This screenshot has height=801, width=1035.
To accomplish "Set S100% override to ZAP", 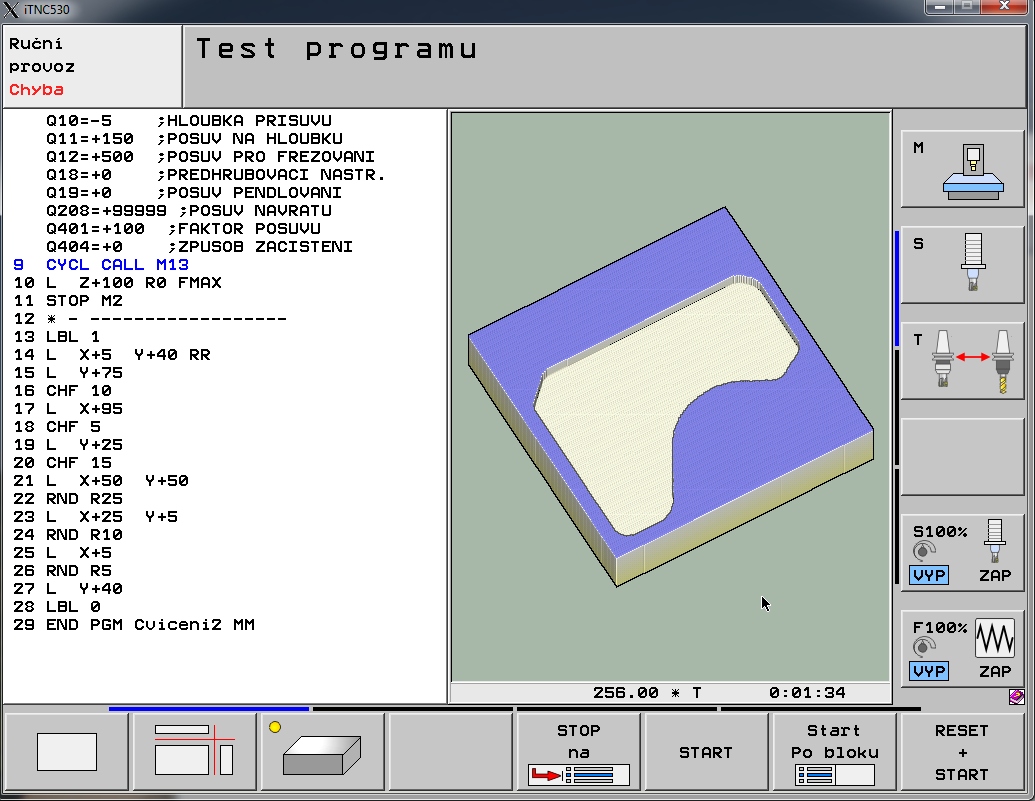I will 994,575.
